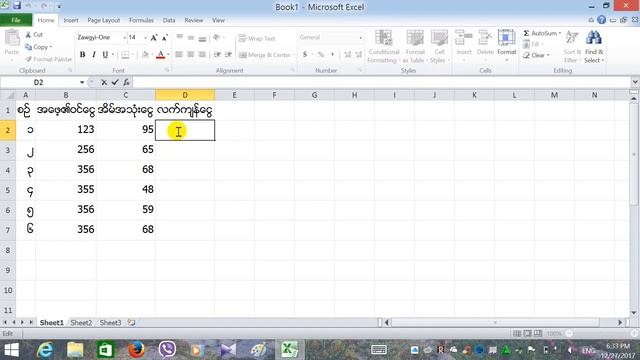Click Clear eraser button
This screenshot has height=360, width=640.
pos(536,55)
